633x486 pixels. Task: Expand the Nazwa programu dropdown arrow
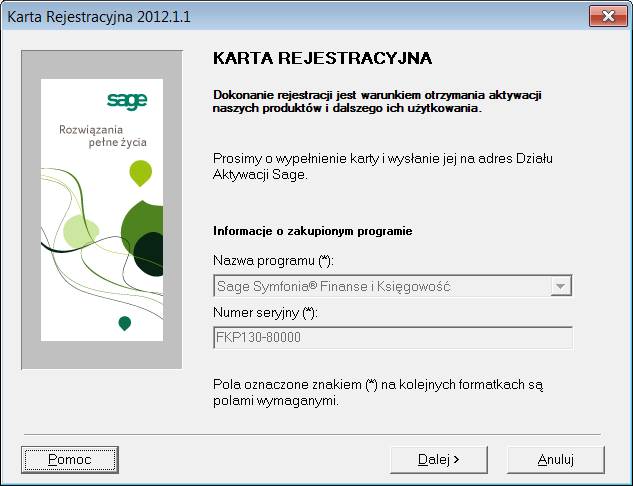click(561, 286)
